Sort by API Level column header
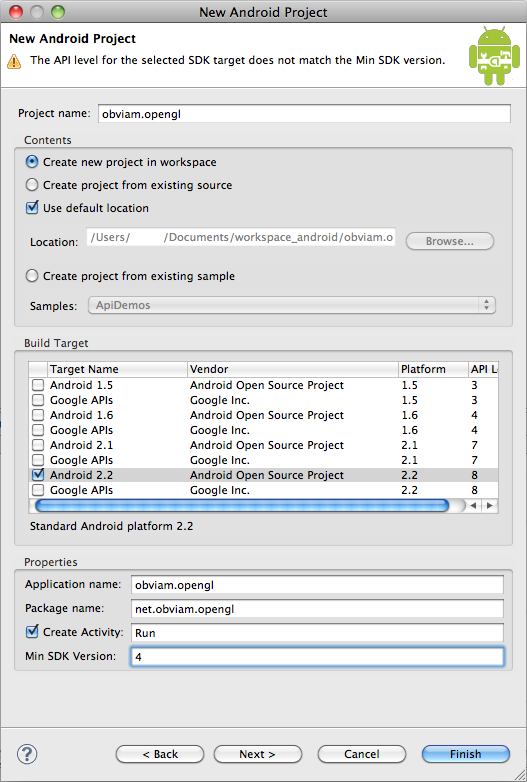This screenshot has height=782, width=527. click(x=484, y=369)
